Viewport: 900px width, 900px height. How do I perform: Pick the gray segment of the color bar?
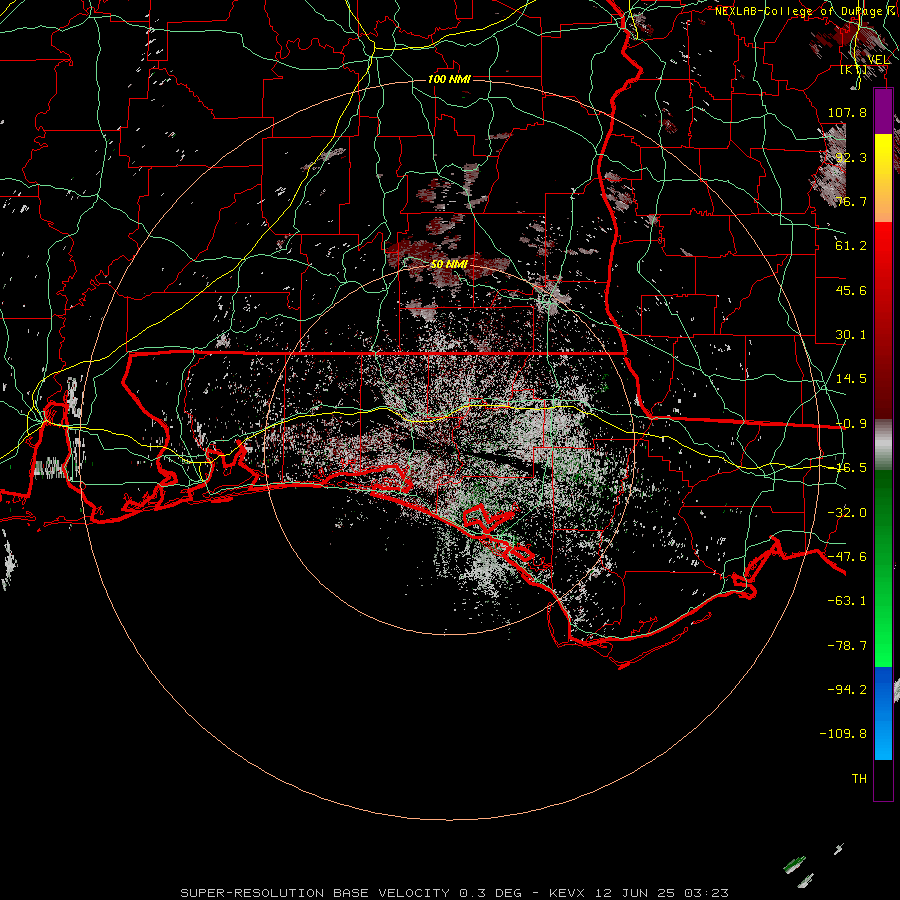(x=883, y=445)
